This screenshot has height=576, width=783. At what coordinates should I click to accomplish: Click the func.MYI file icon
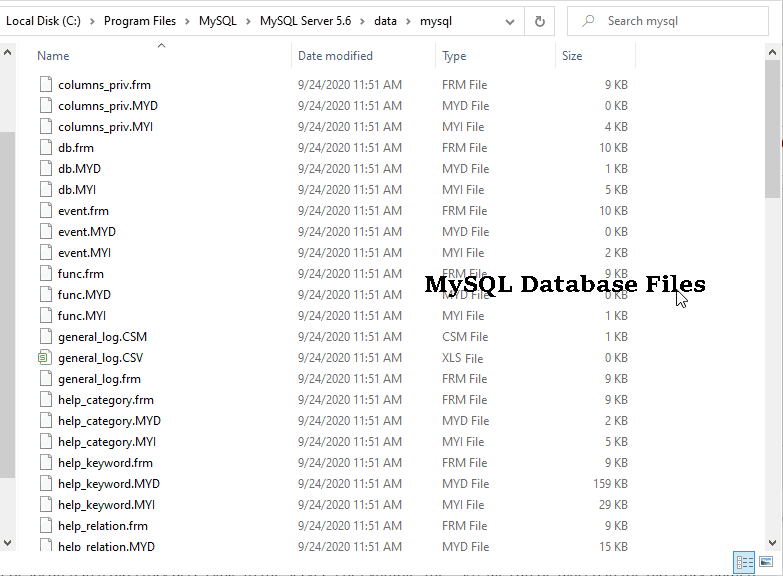(45, 316)
